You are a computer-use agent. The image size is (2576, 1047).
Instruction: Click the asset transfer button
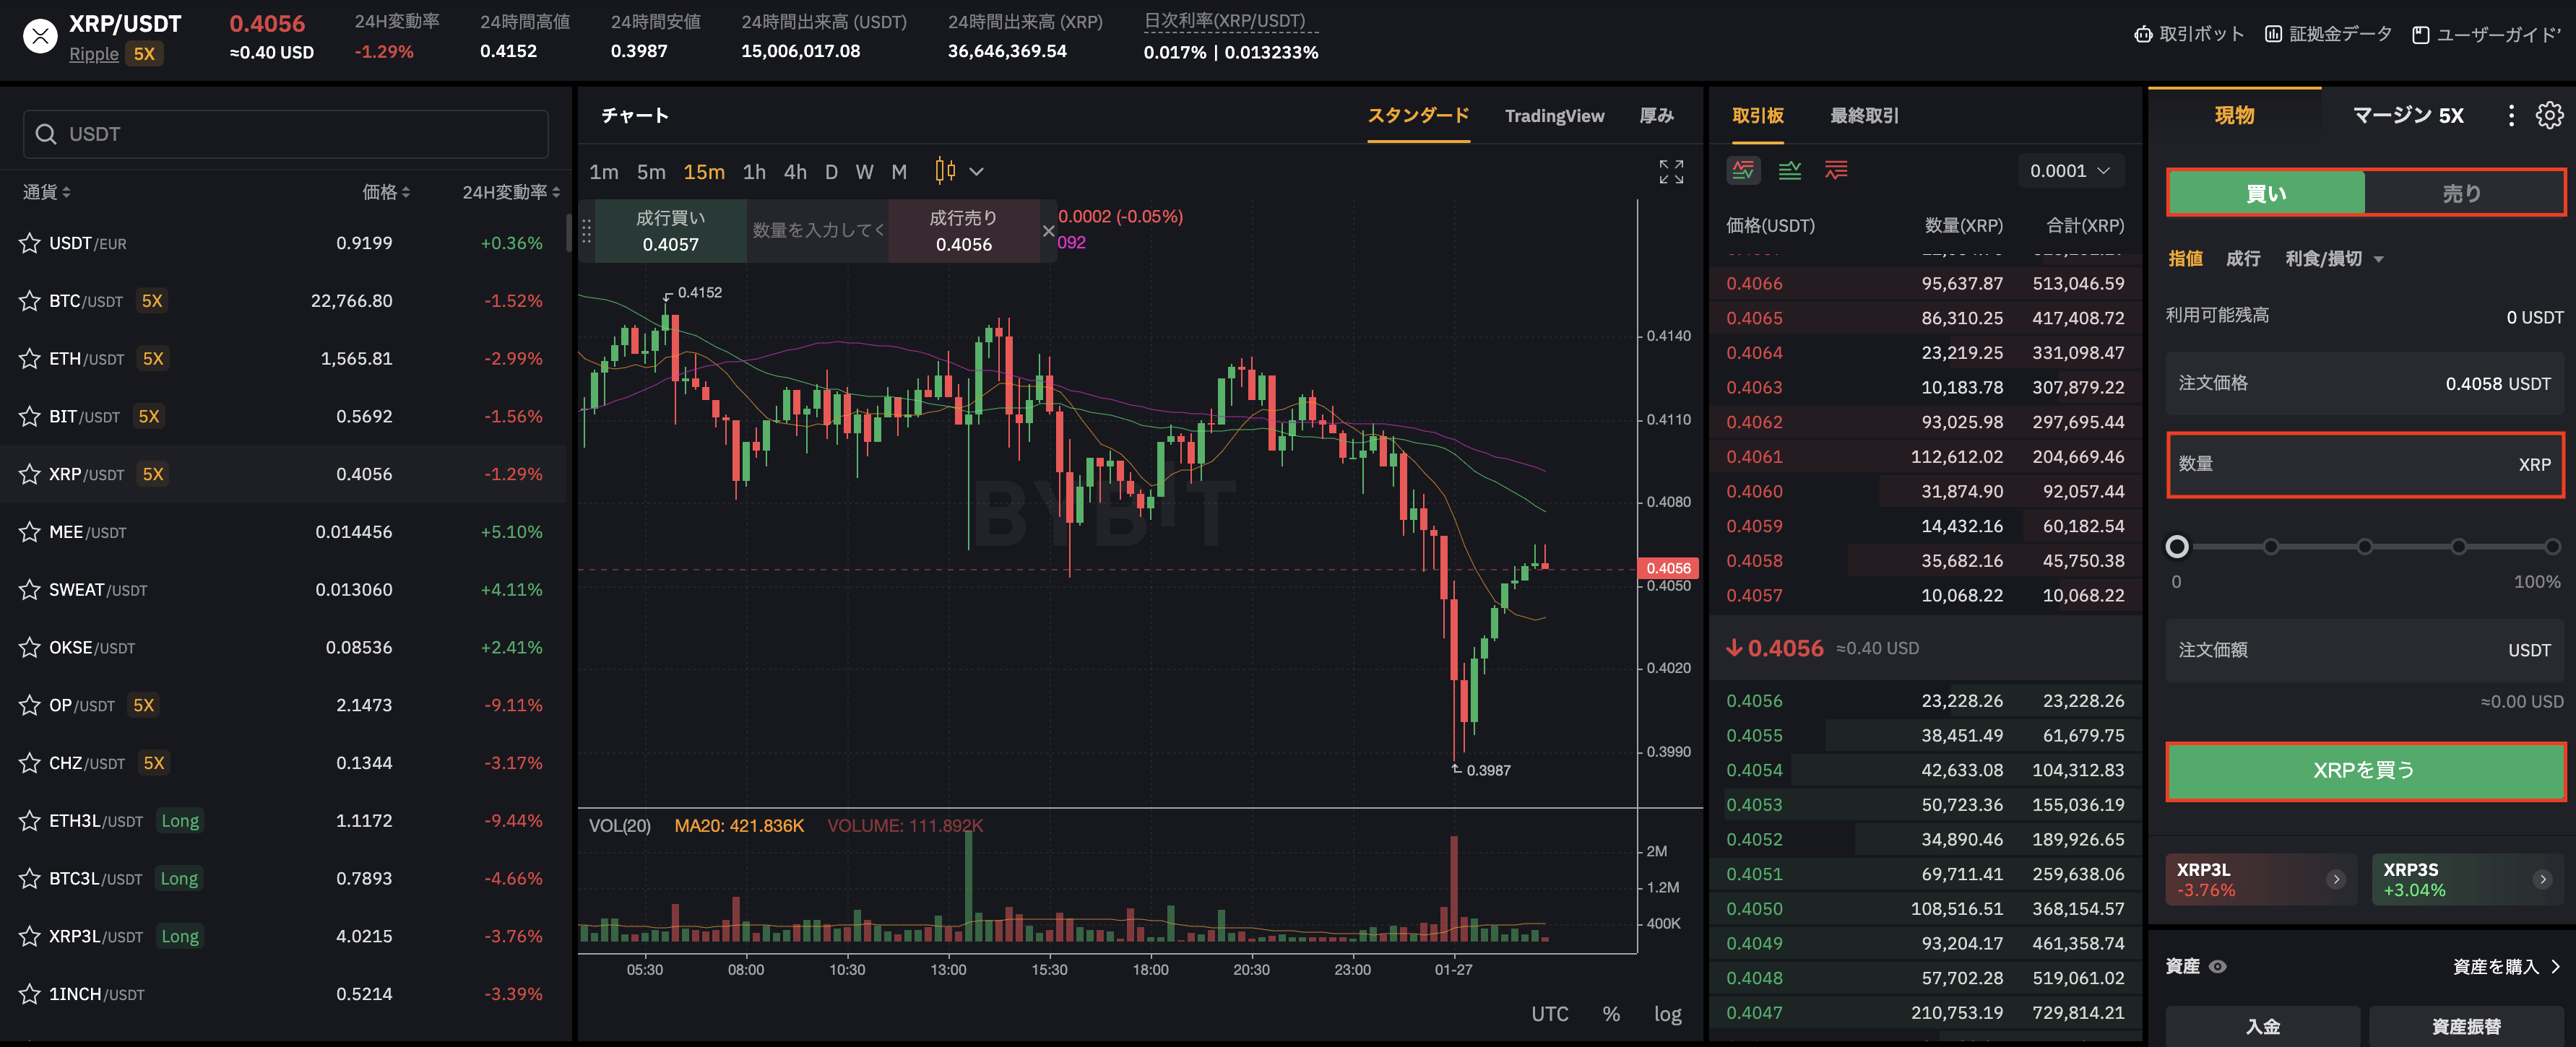2466,1026
